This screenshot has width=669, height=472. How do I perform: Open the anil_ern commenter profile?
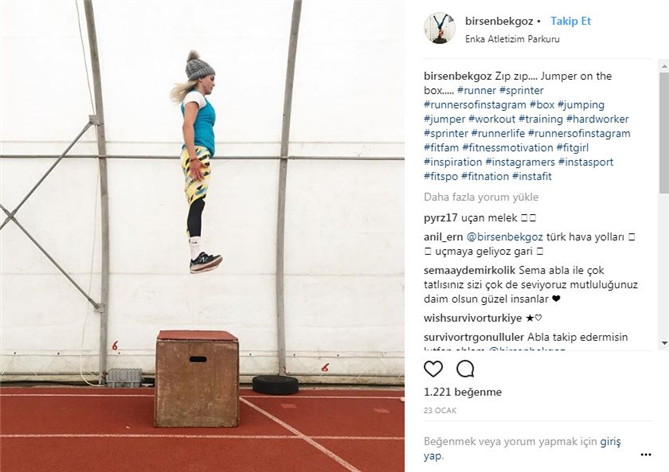[443, 237]
